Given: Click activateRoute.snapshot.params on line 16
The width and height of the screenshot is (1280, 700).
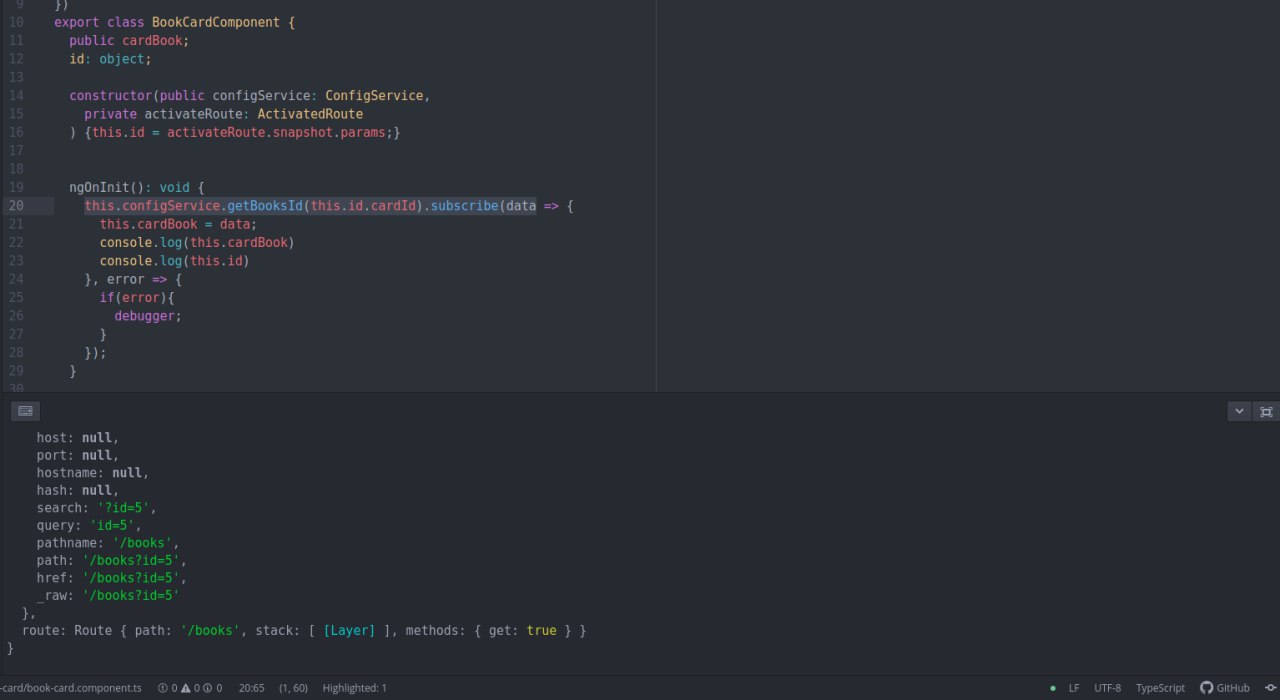Looking at the screenshot, I should click(x=276, y=133).
